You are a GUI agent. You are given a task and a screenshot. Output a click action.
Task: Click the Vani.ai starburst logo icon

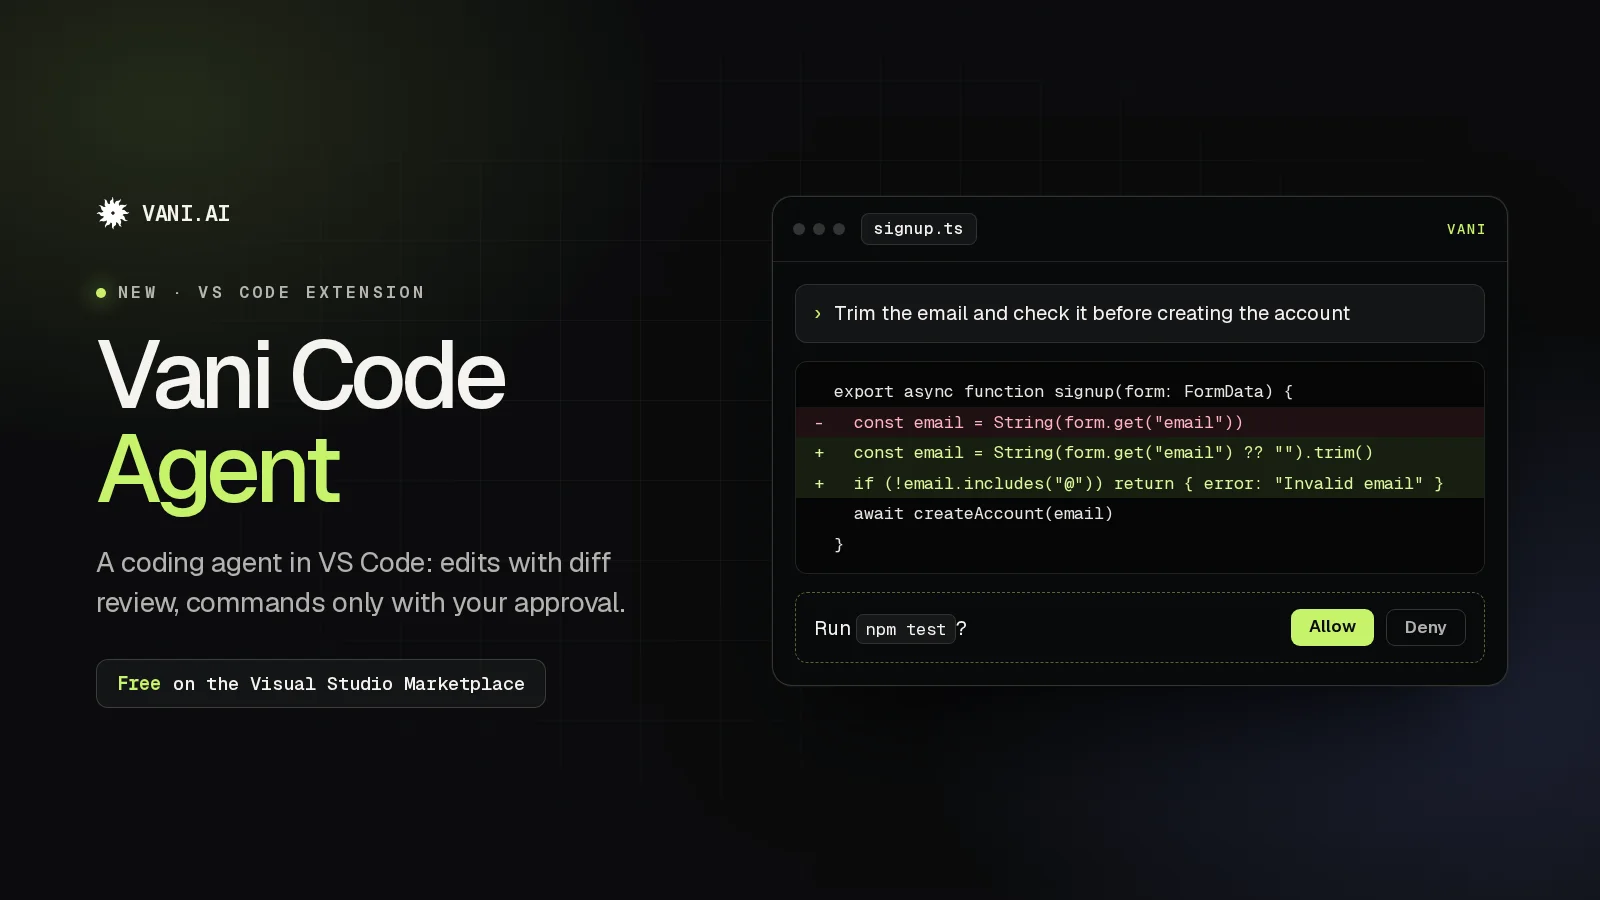113,213
